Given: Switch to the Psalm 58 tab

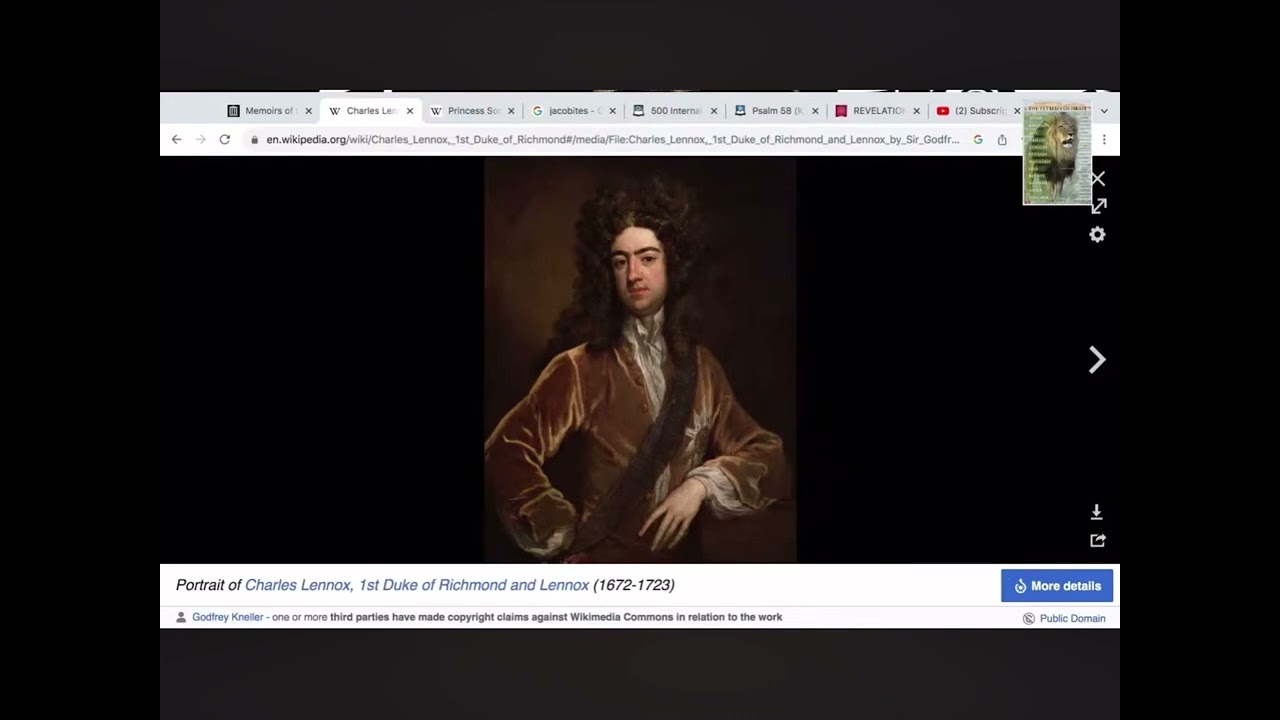Looking at the screenshot, I should 776,111.
